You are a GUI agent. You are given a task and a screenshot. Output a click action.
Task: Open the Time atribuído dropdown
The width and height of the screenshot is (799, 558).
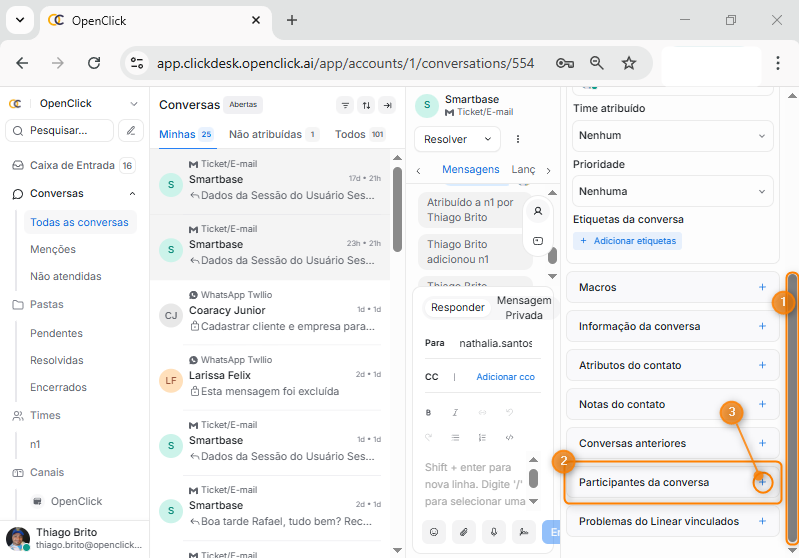point(672,135)
